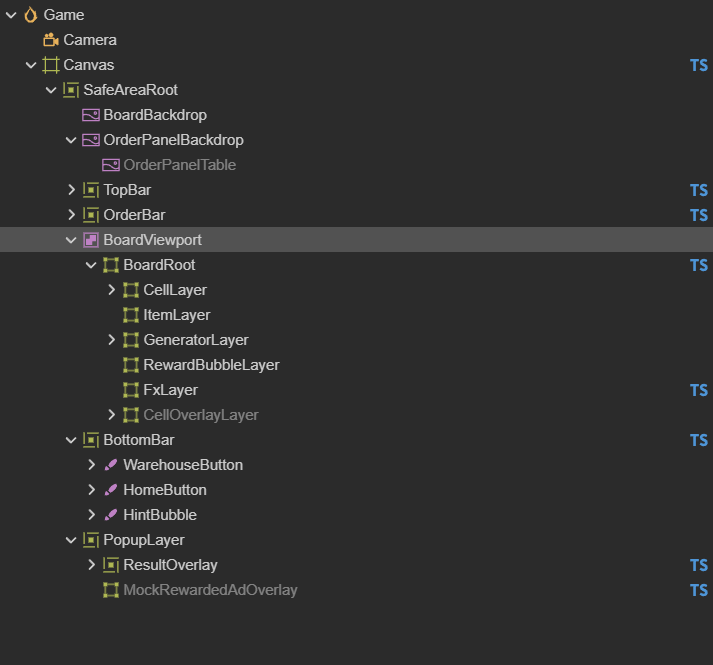
Task: Select the RewardBubbleLayer node label
Action: click(211, 365)
